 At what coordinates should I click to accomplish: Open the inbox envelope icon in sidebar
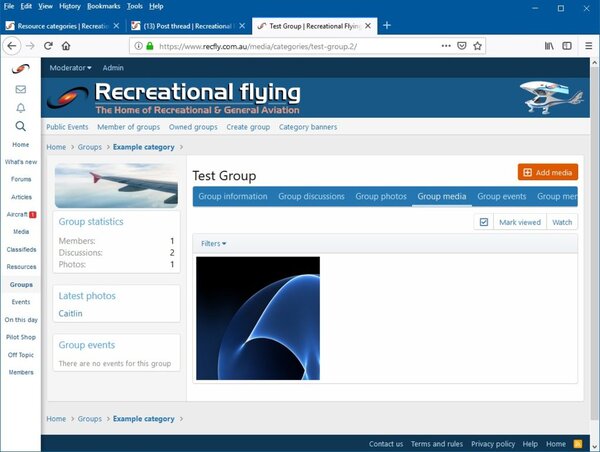20,89
